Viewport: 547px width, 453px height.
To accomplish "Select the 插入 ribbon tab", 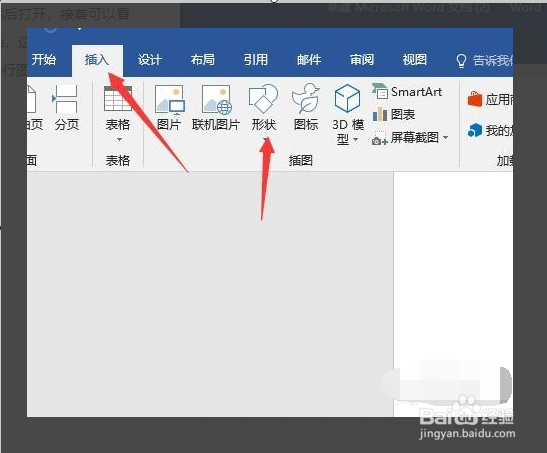I will click(97, 60).
